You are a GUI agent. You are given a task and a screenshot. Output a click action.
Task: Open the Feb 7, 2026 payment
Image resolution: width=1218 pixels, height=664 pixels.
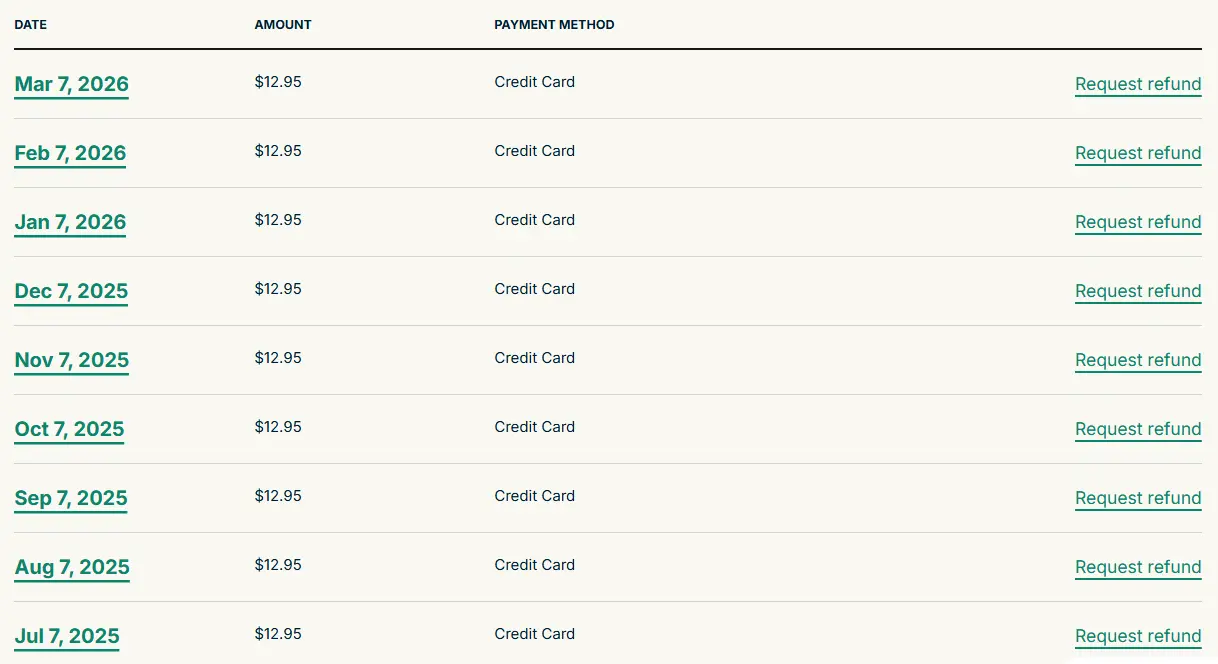(70, 153)
